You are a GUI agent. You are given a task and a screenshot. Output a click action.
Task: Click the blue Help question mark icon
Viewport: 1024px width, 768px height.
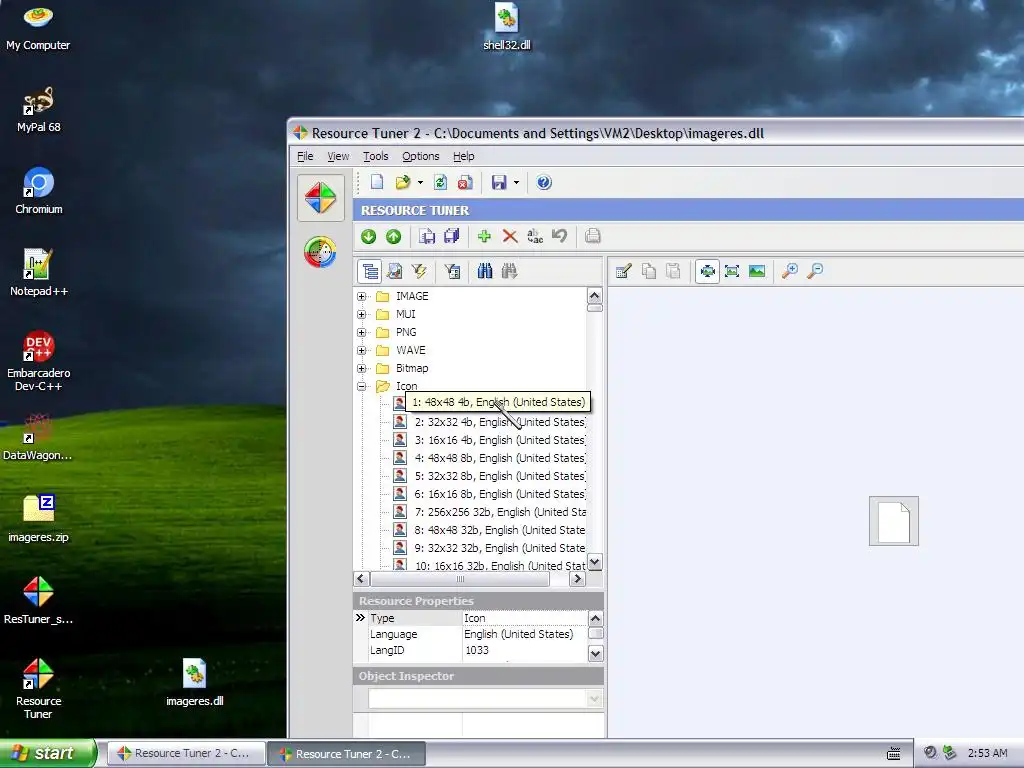tap(544, 182)
